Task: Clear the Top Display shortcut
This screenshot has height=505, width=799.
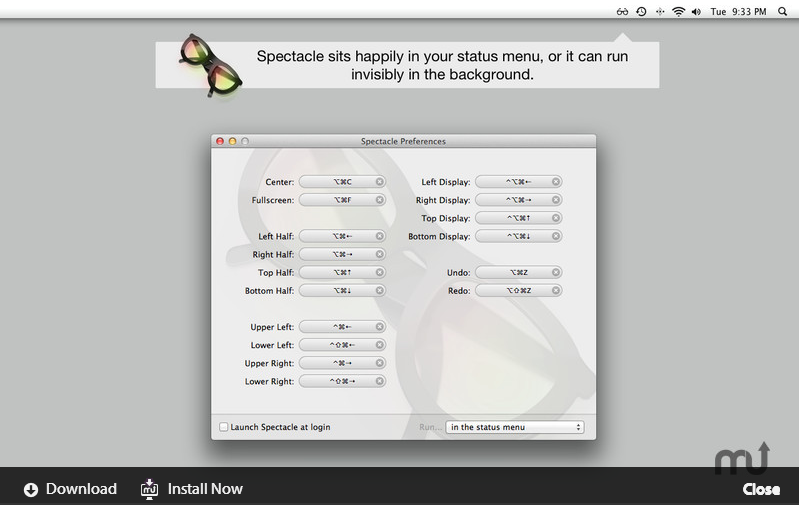Action: [x=556, y=218]
